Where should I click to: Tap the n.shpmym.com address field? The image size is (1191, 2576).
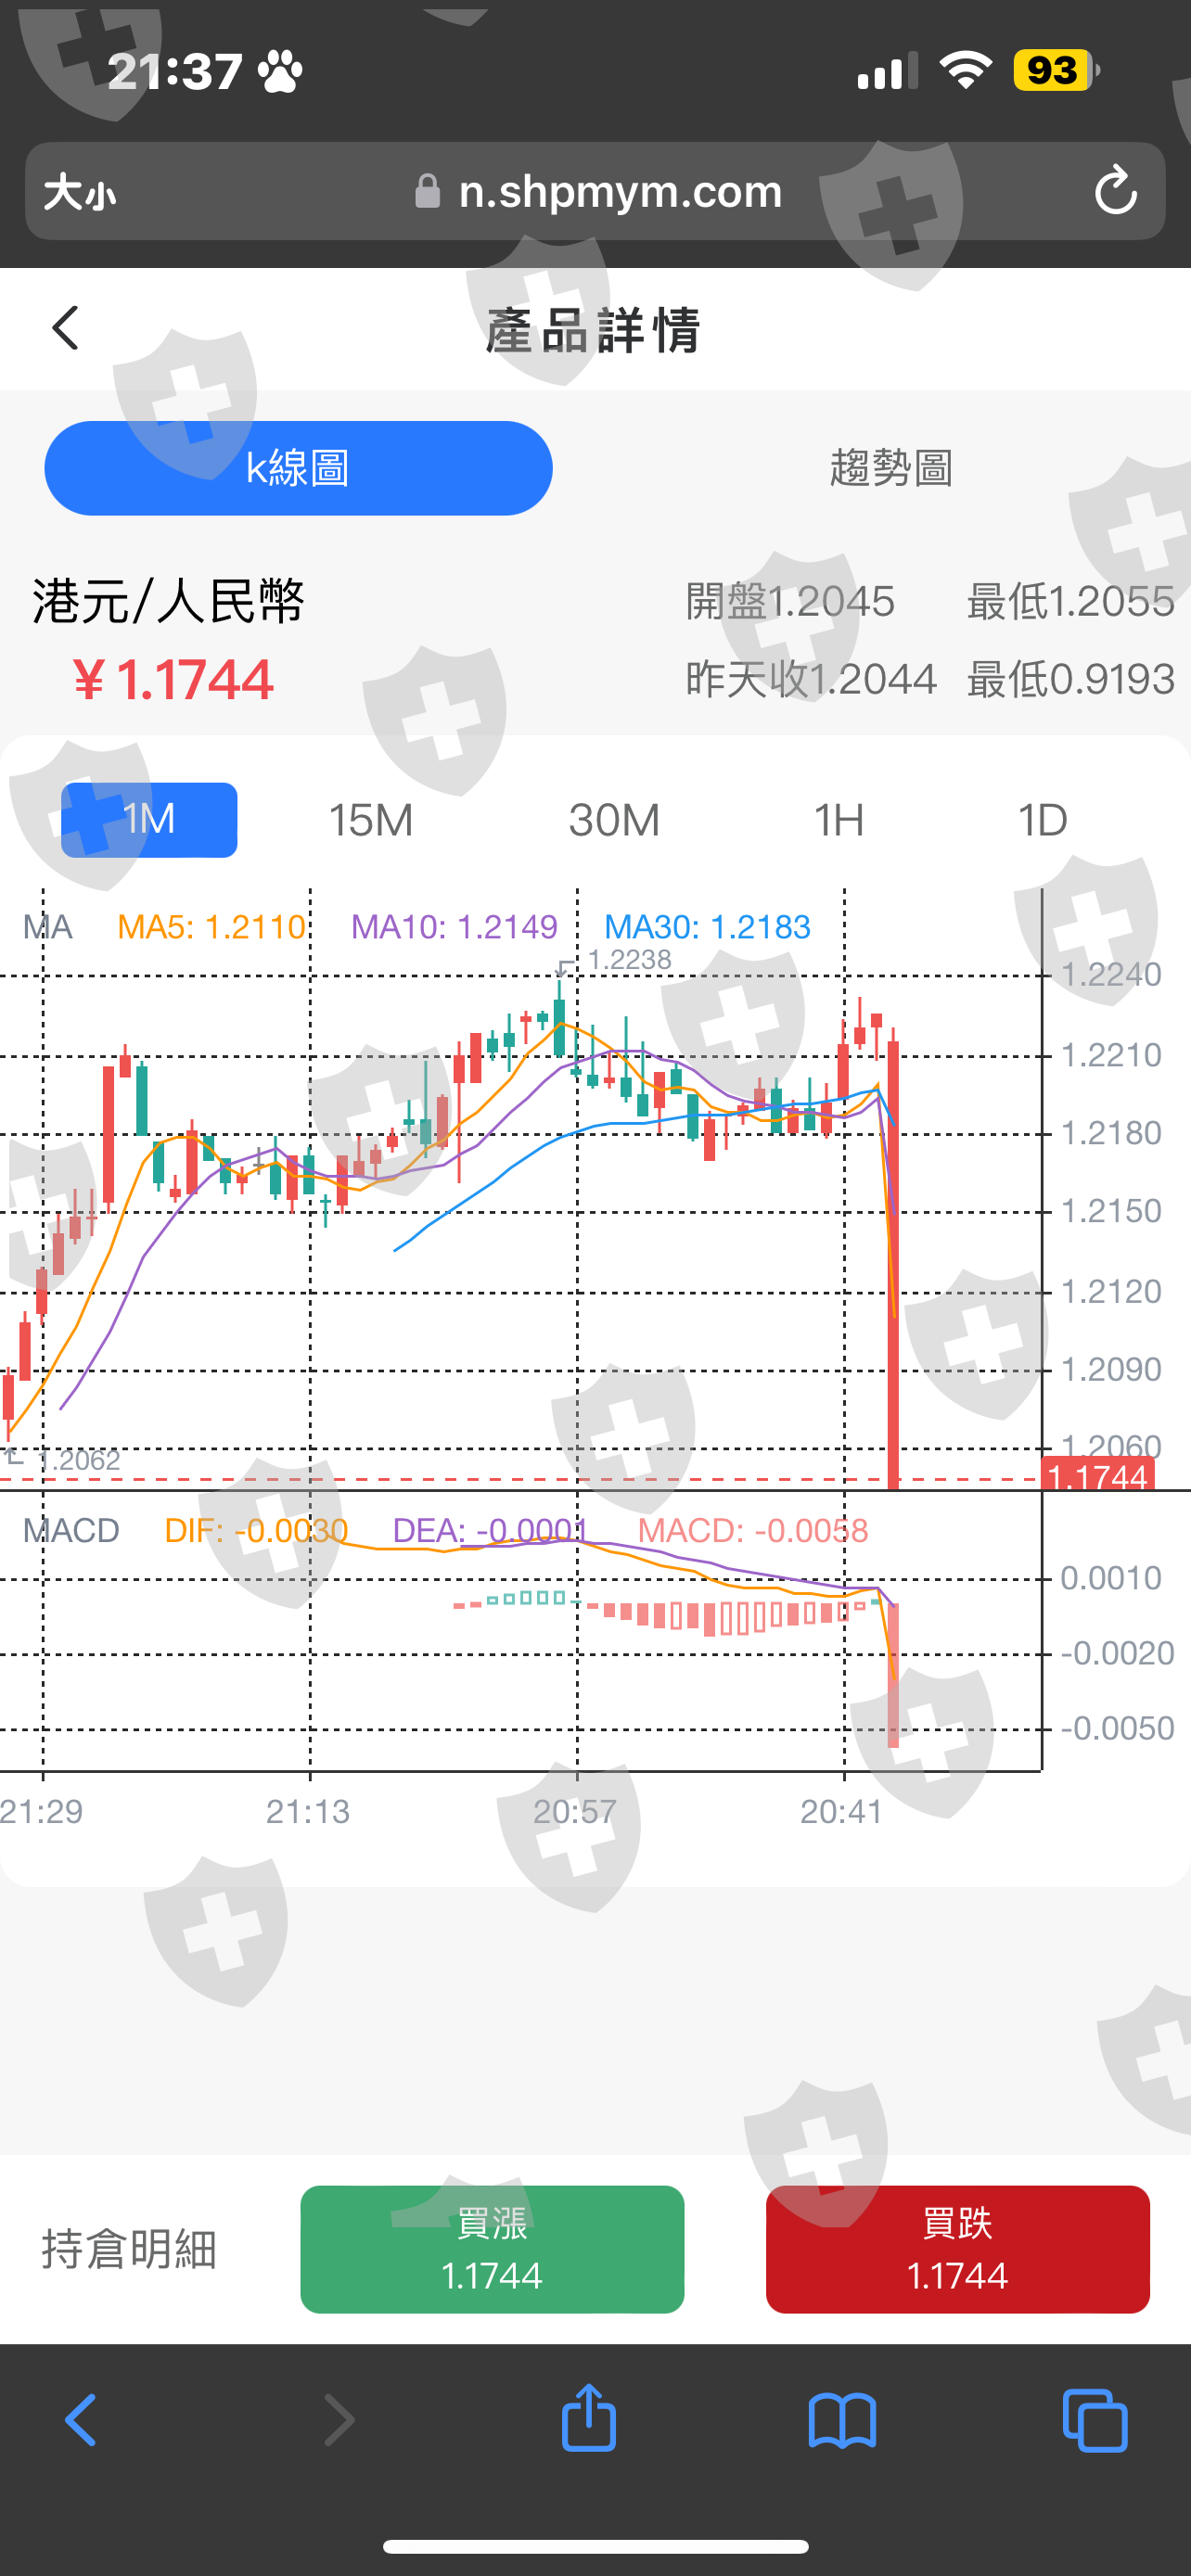point(595,191)
